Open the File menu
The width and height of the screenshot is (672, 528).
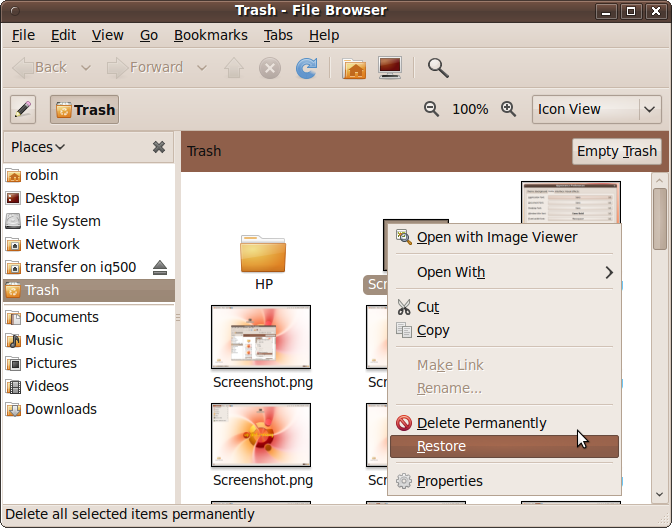click(x=23, y=35)
